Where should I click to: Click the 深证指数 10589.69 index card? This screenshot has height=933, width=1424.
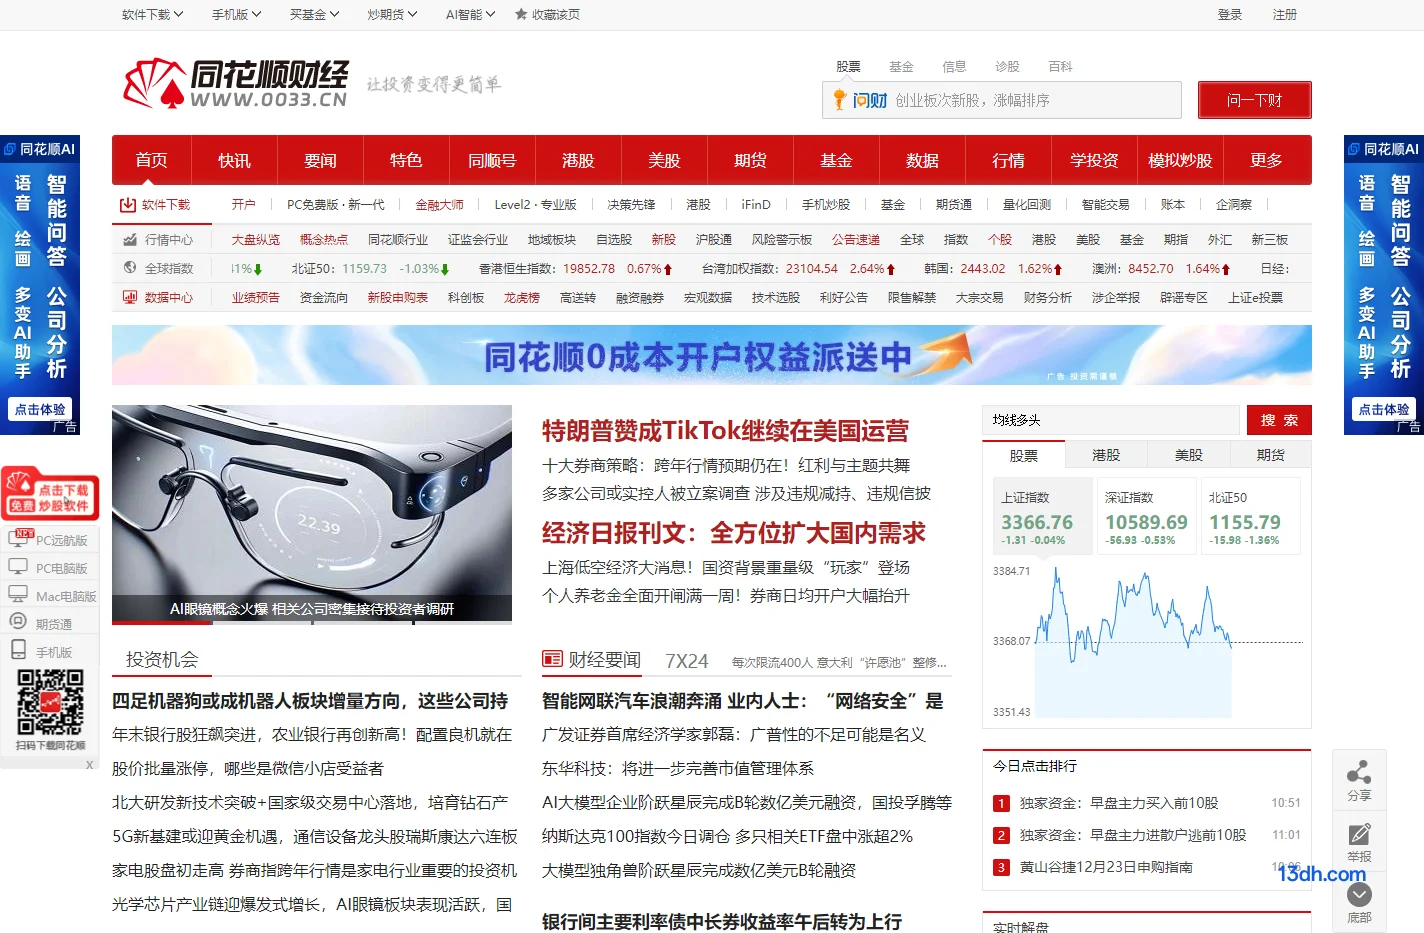pyautogui.click(x=1146, y=516)
